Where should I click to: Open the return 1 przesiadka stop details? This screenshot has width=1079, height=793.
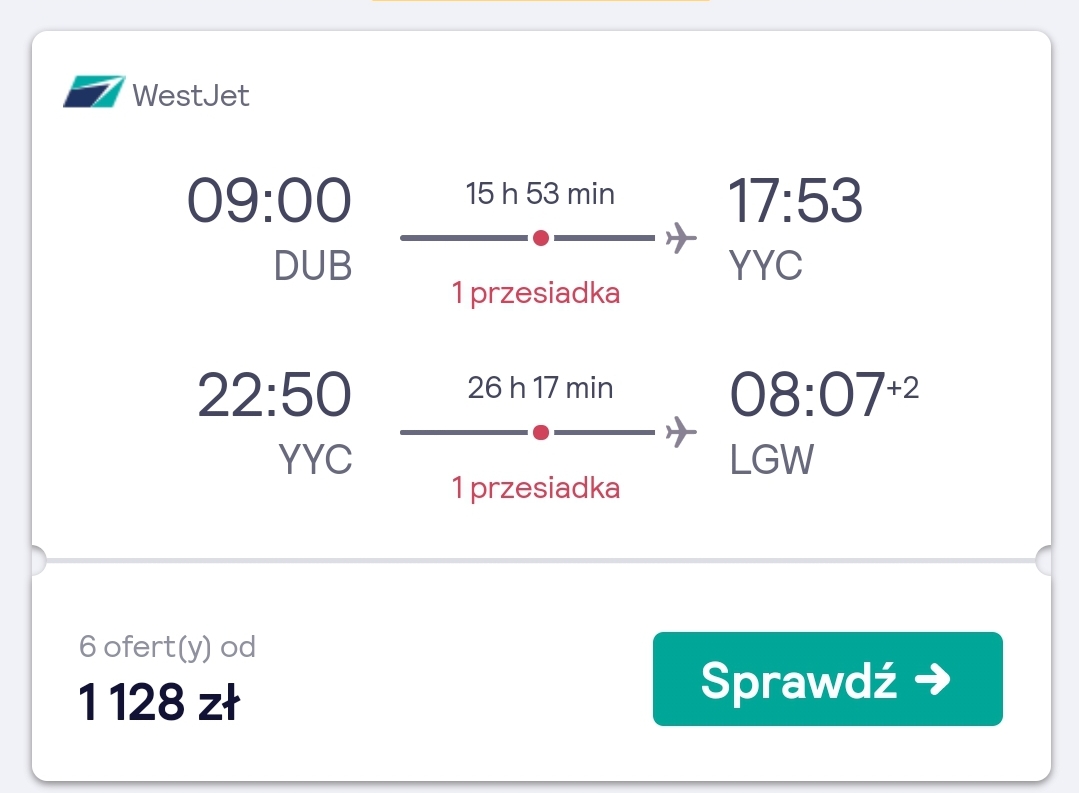pos(535,488)
